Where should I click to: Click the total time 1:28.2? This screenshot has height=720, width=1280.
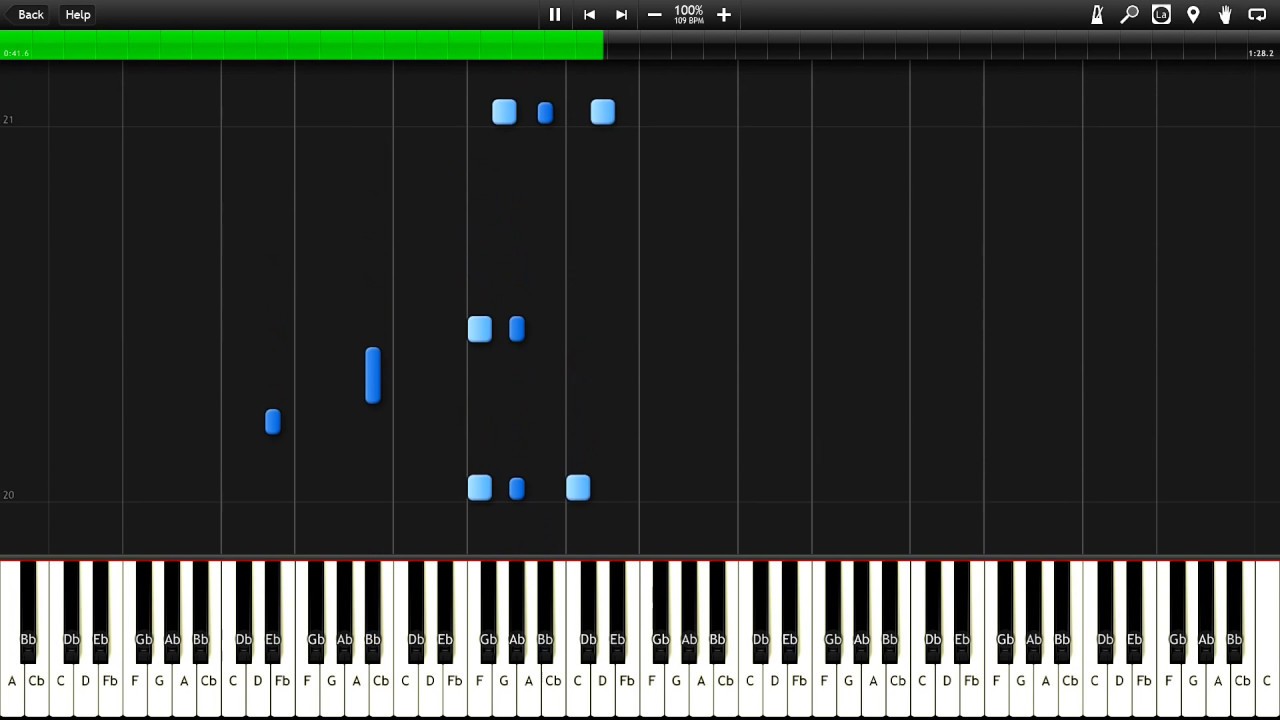click(1261, 53)
